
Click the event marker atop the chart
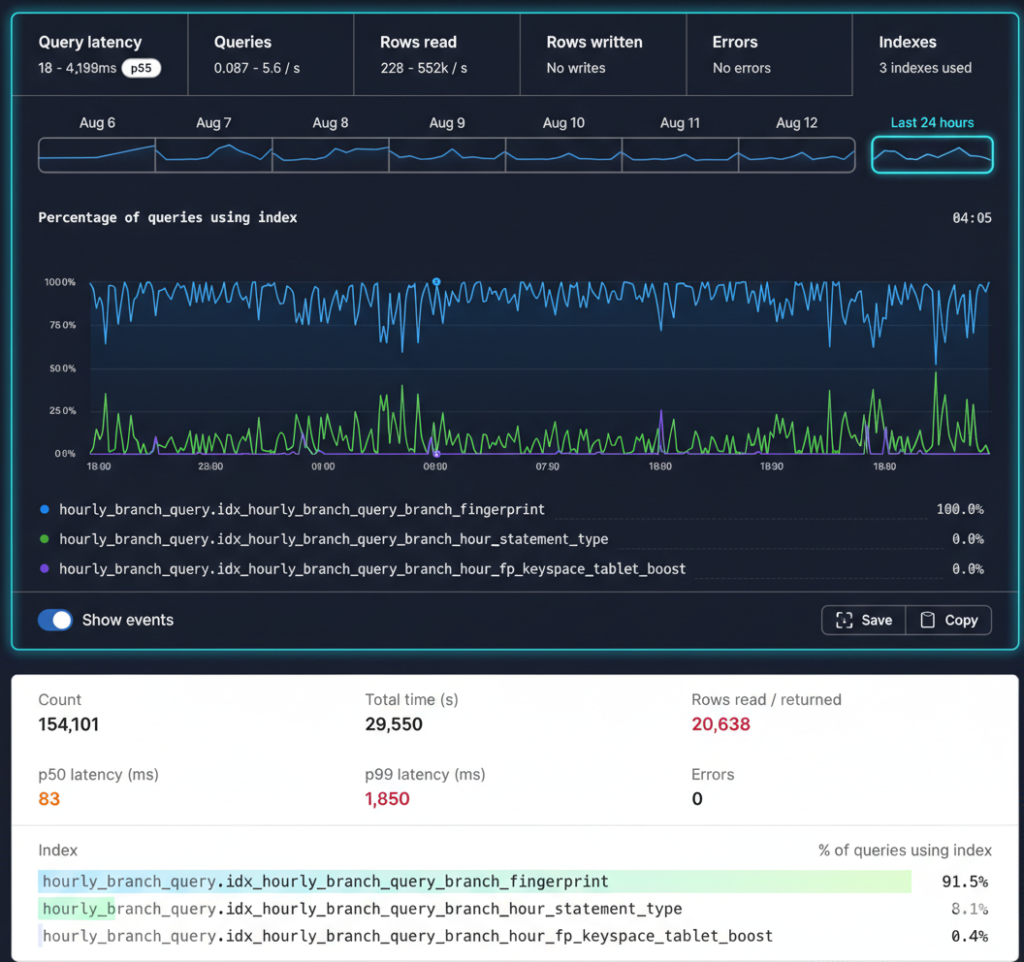coord(436,282)
